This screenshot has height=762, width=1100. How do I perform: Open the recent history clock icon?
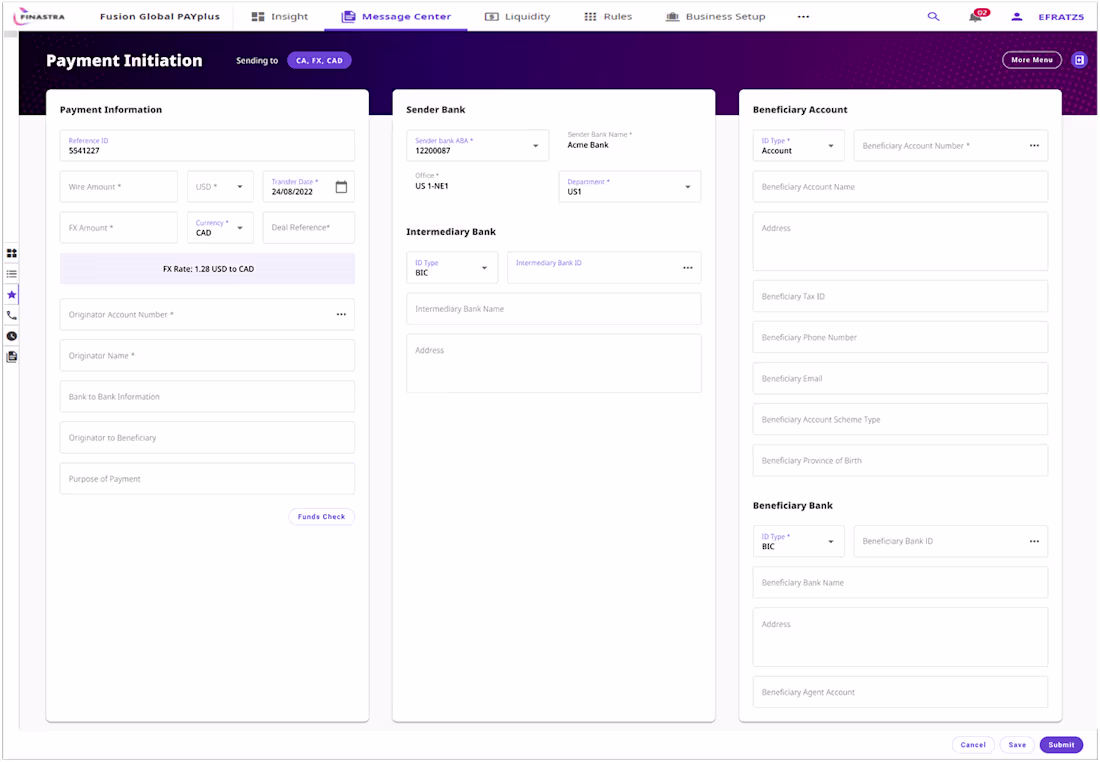point(11,335)
